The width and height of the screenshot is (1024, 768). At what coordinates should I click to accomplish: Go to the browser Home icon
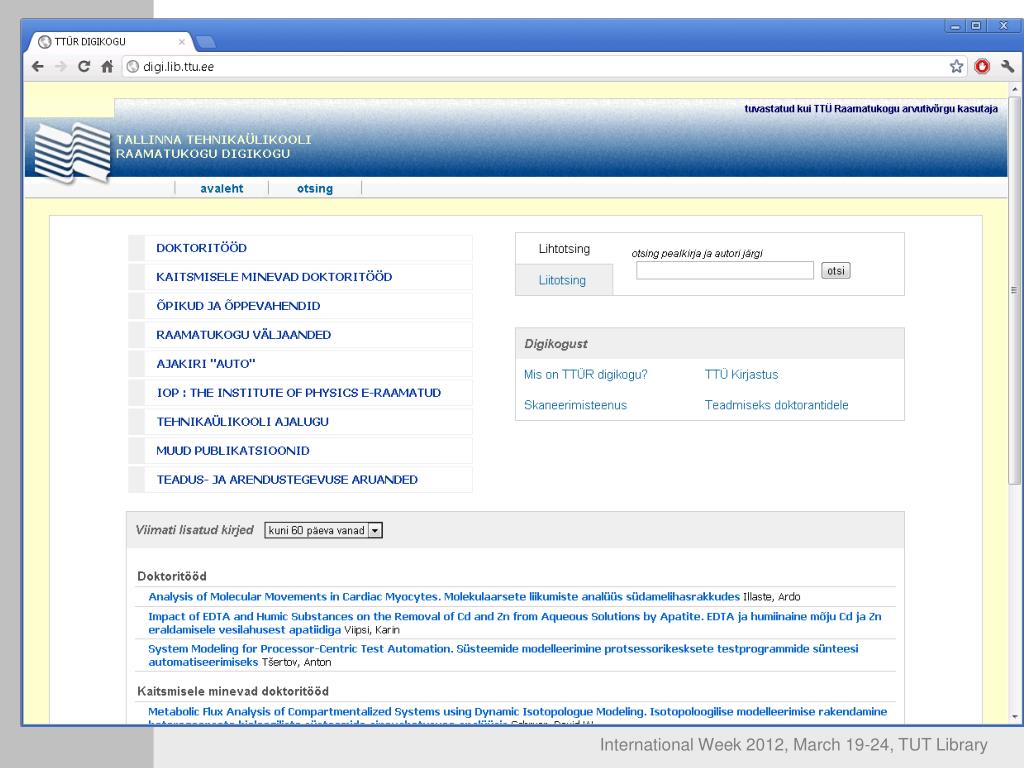(x=107, y=67)
